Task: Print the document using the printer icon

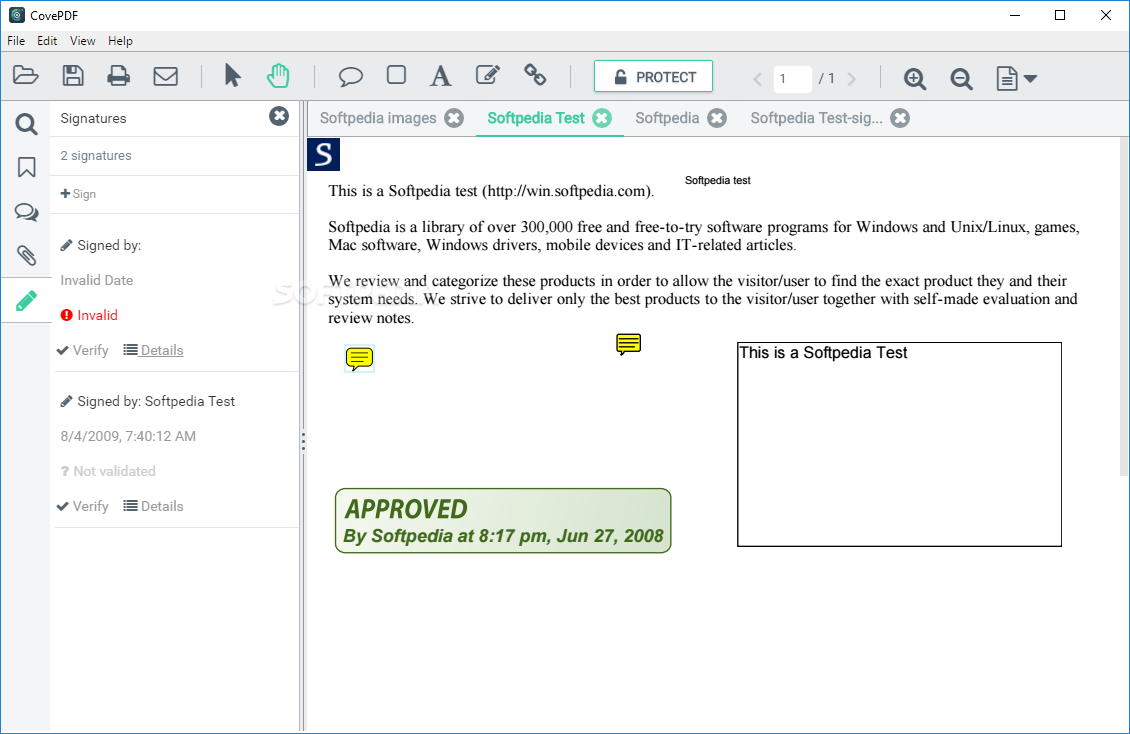Action: point(118,76)
